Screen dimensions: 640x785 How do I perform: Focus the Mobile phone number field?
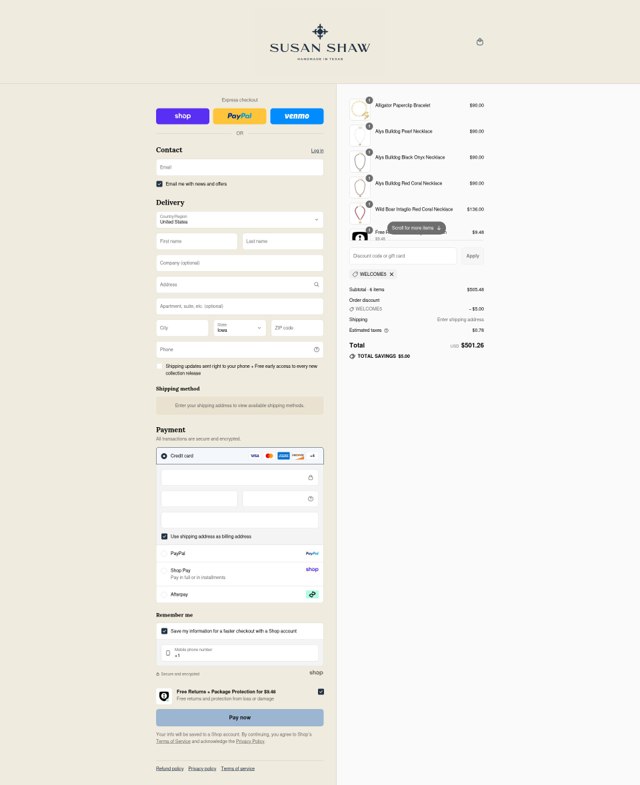pyautogui.click(x=240, y=653)
